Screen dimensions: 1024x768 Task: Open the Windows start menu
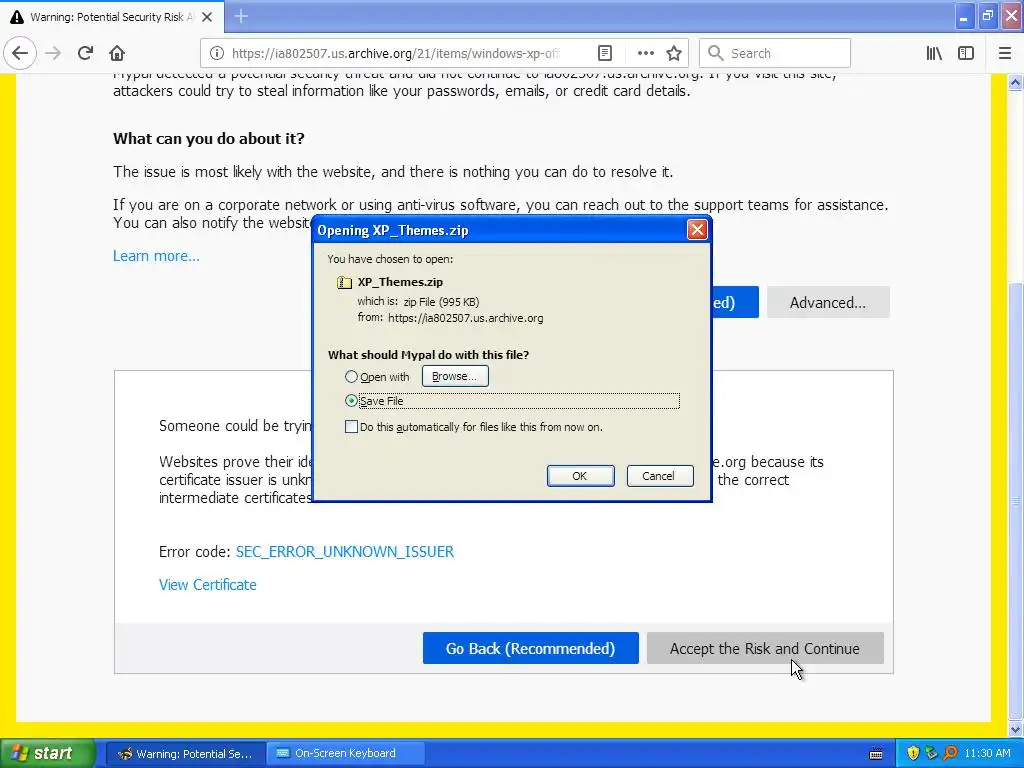(48, 754)
